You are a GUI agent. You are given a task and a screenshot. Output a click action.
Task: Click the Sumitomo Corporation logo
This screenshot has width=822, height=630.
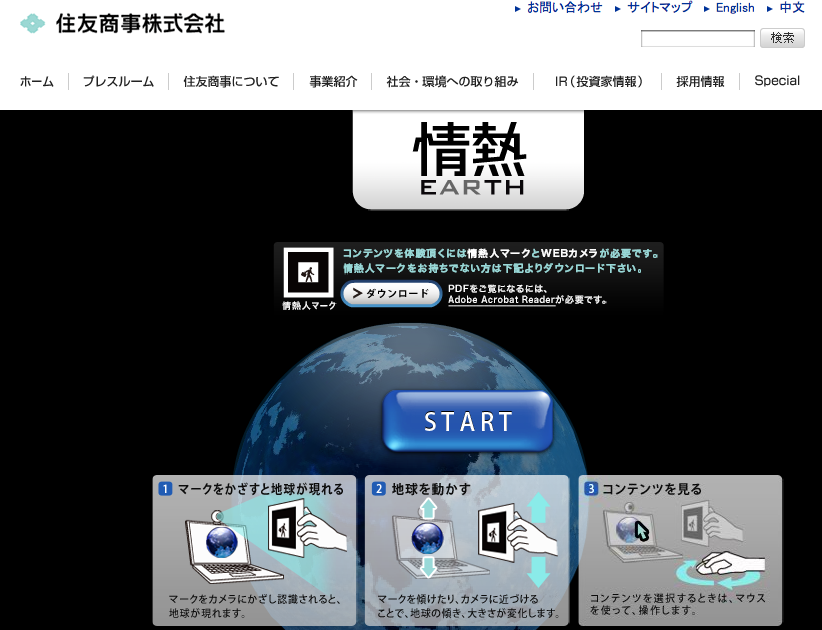click(x=122, y=24)
